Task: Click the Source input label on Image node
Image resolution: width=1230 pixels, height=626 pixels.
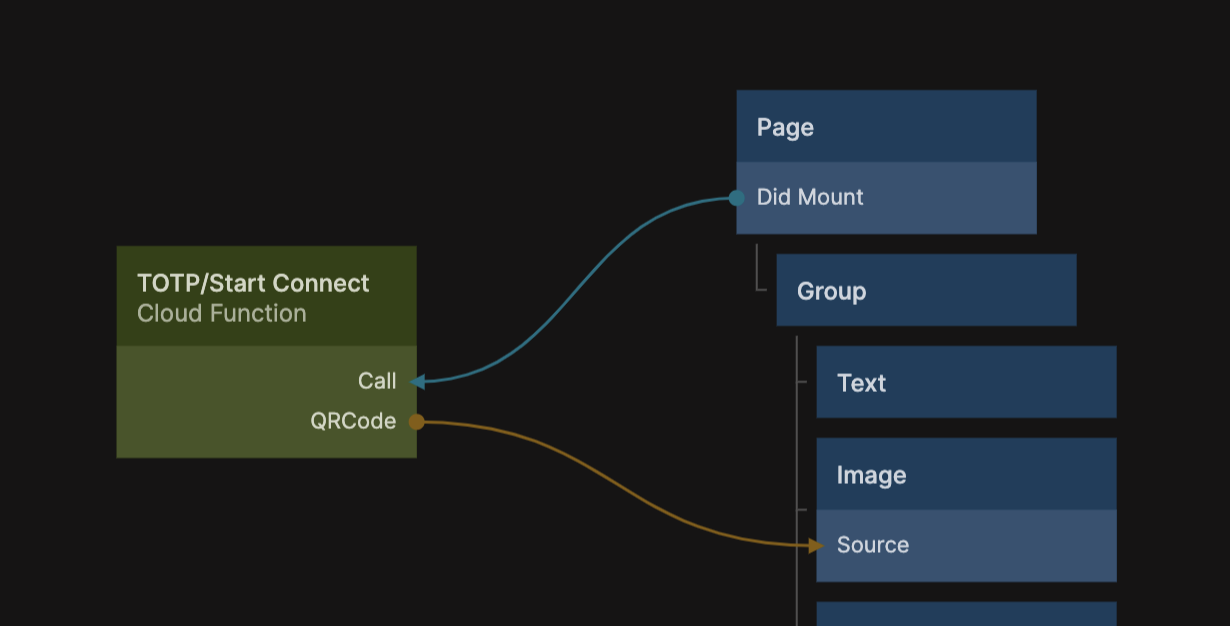Action: (873, 545)
